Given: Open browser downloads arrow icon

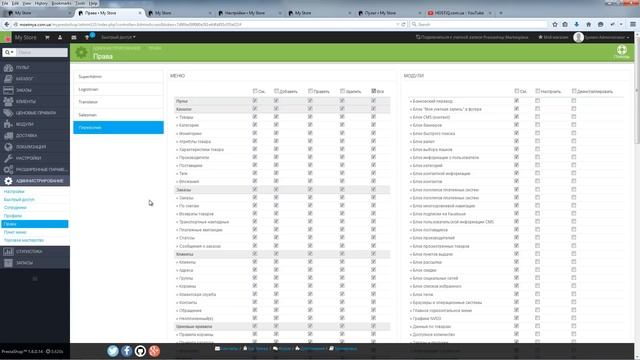Looking at the screenshot, I should pos(576,24).
